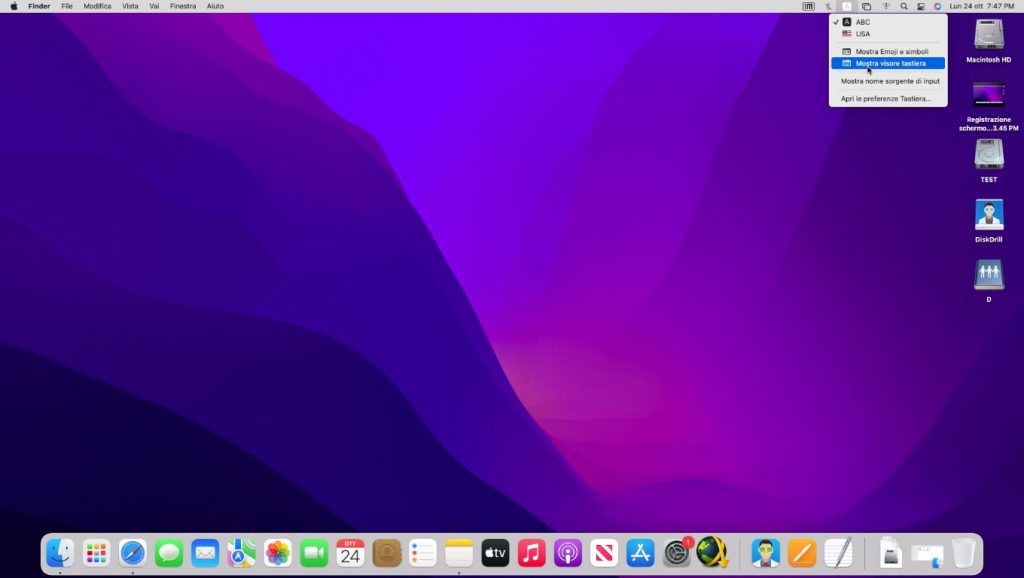Switch input source to USA
The image size is (1024, 578).
[862, 34]
